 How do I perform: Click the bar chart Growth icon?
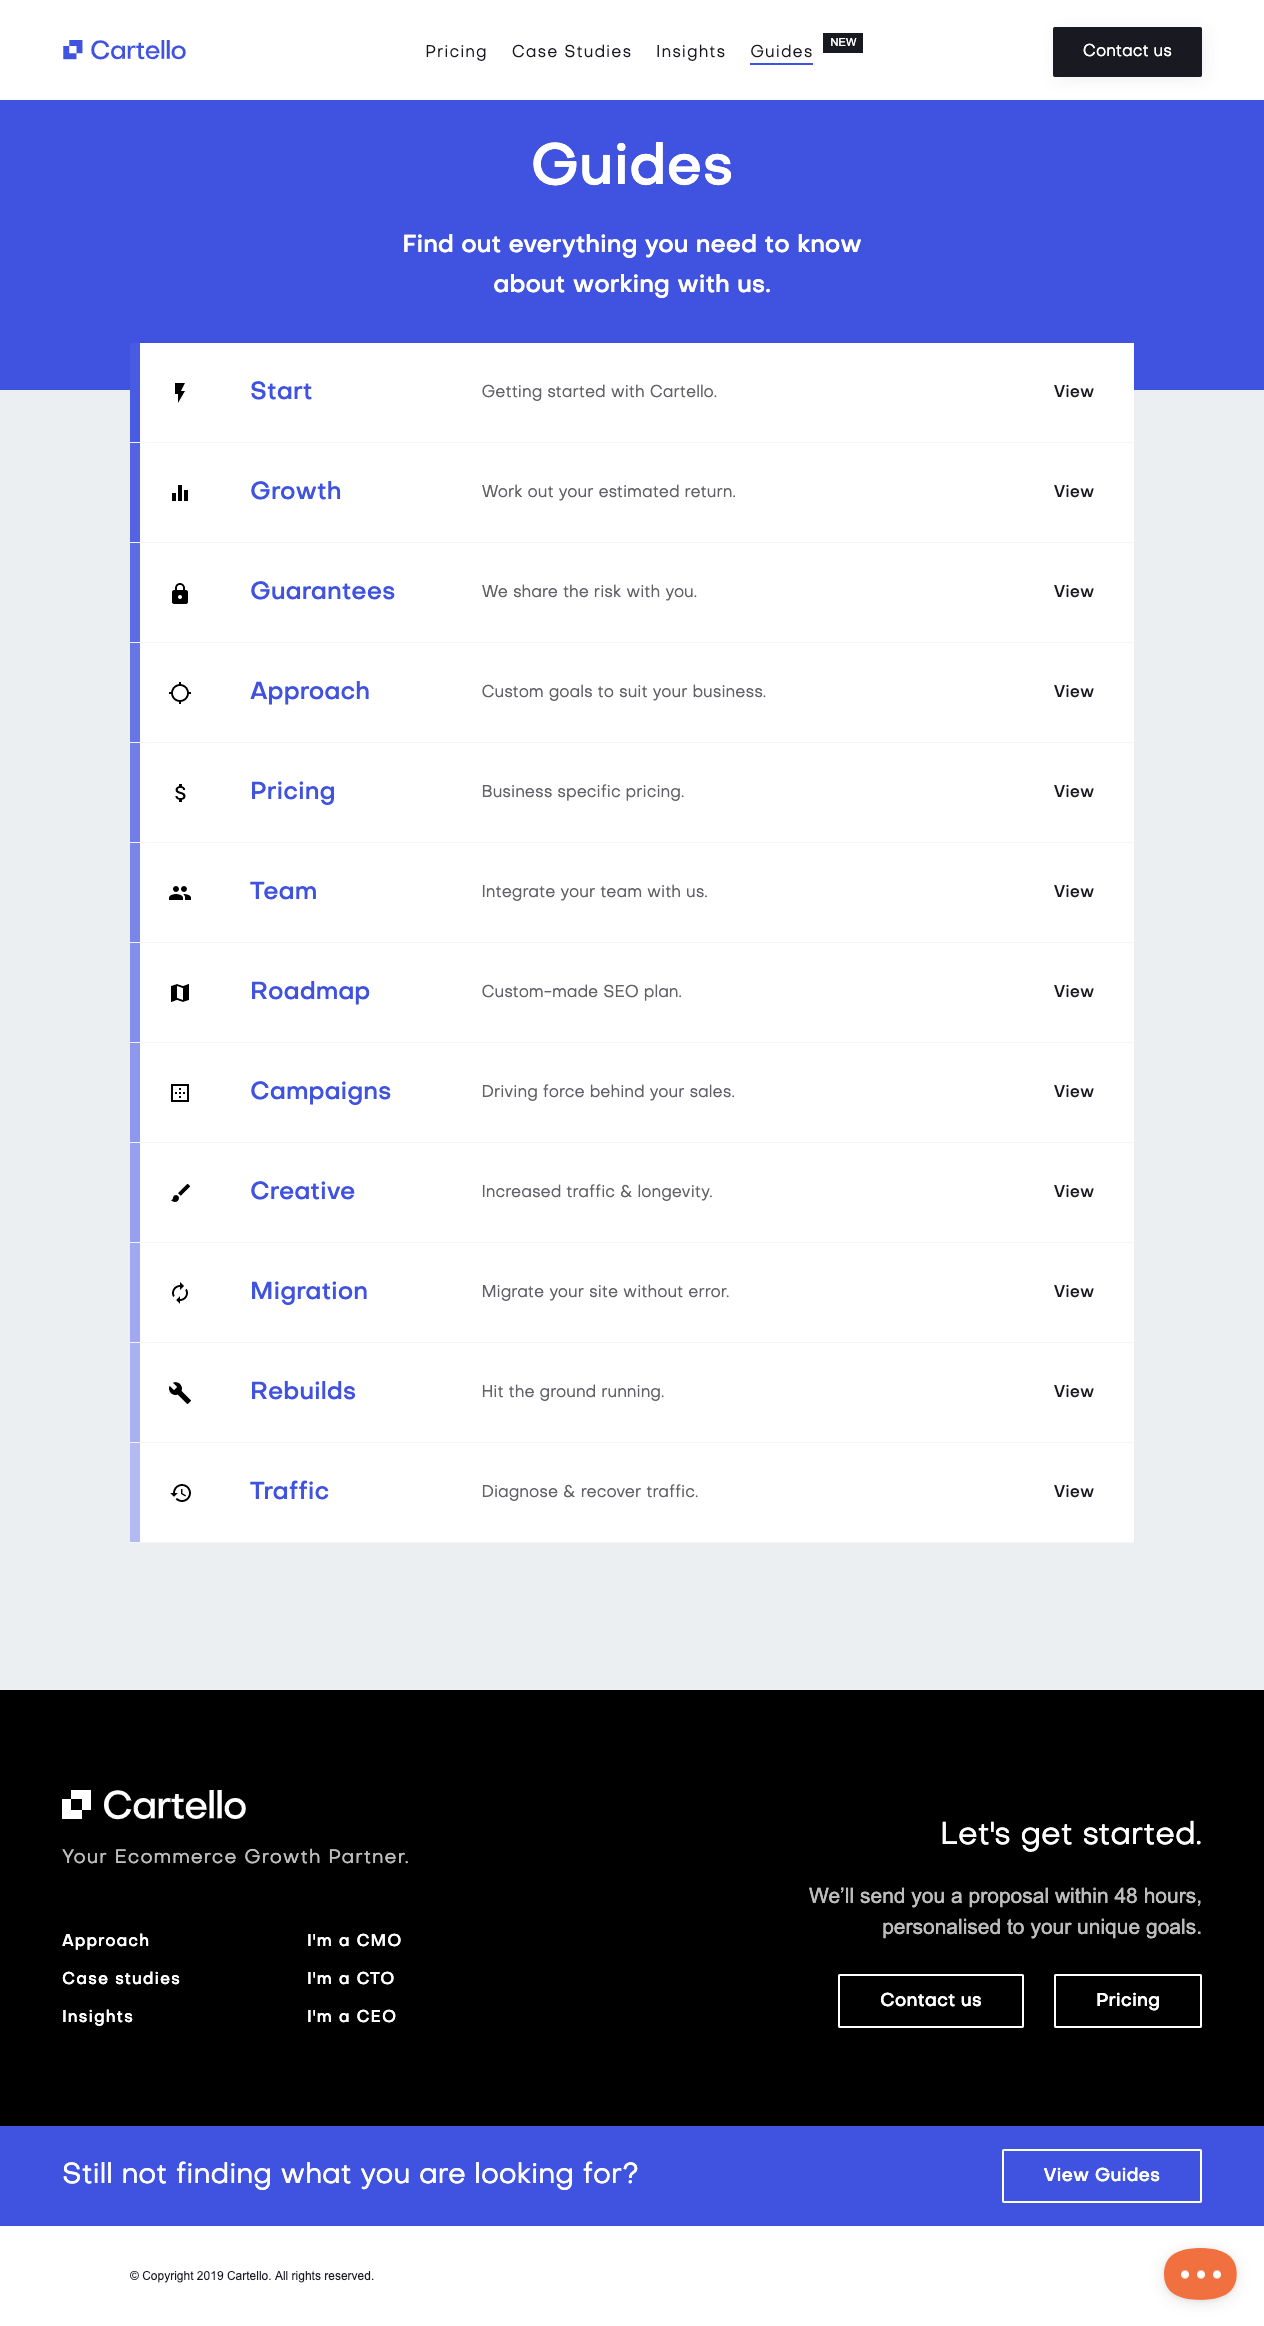[x=180, y=492]
